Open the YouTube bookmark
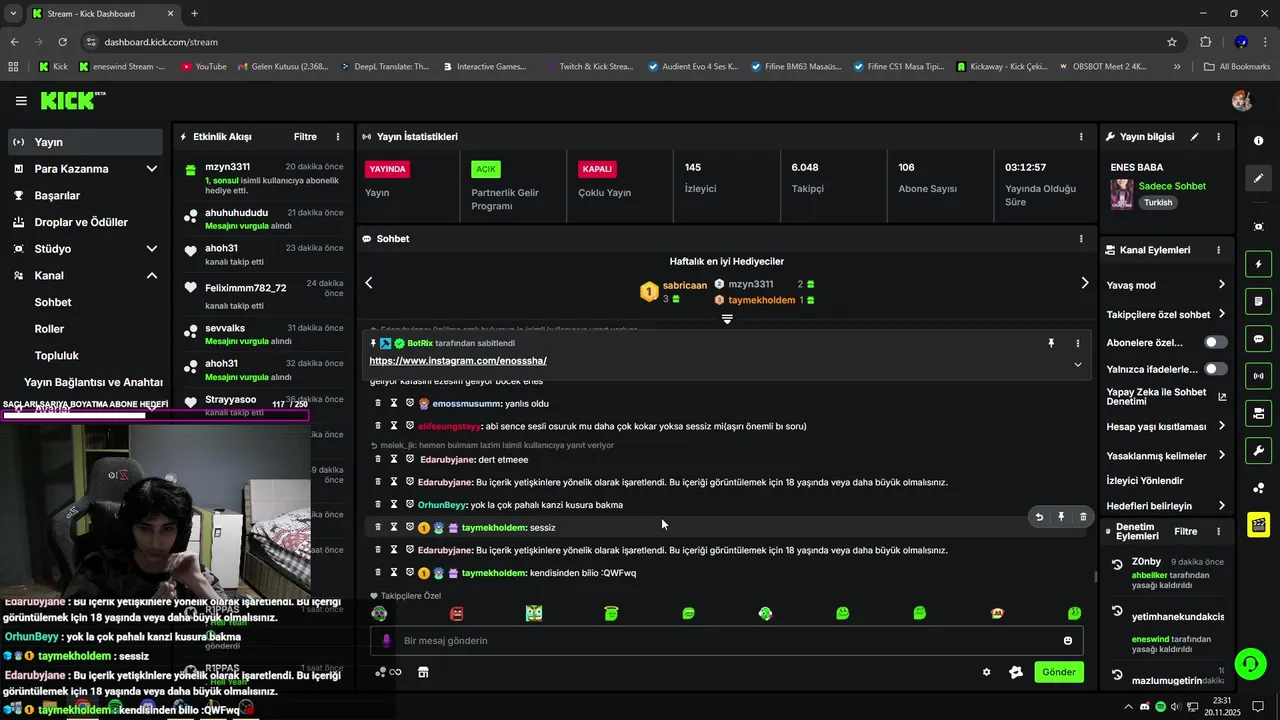1280x720 pixels. [204, 67]
